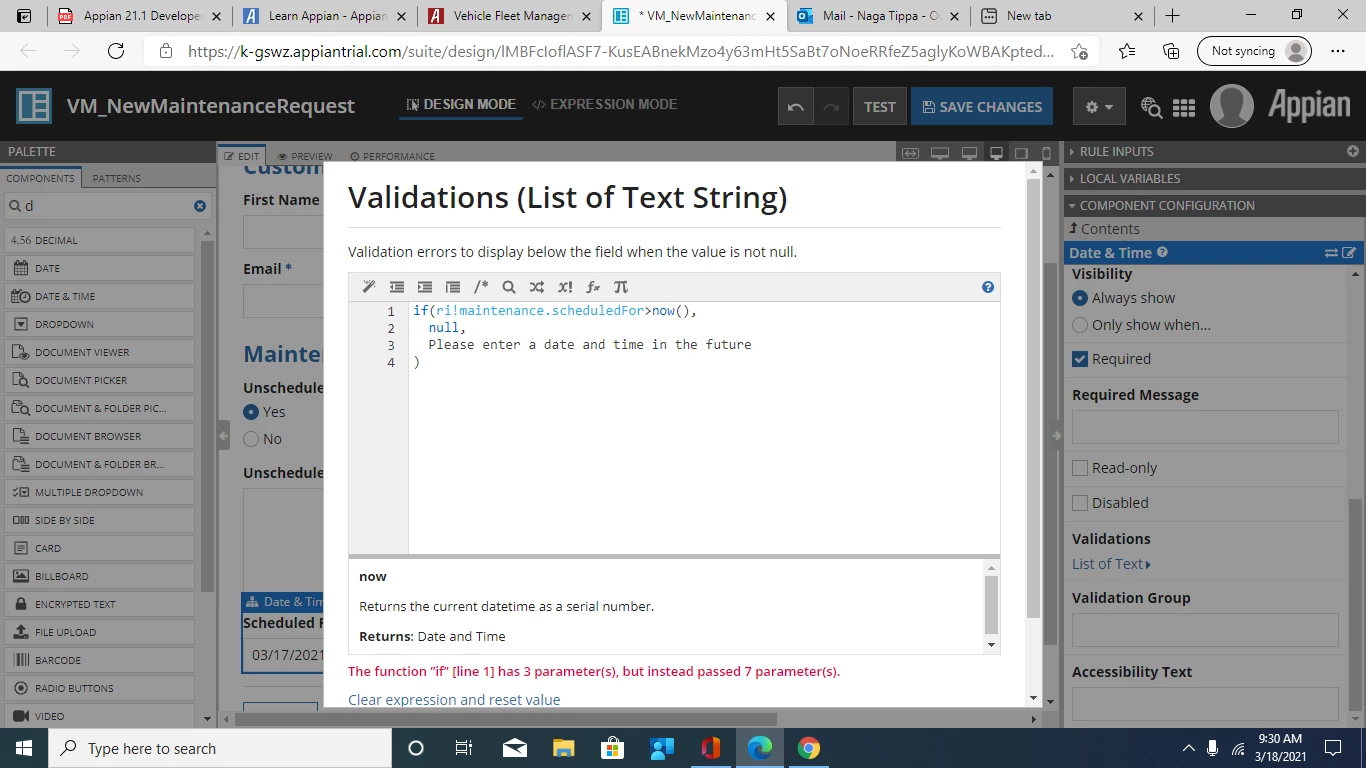Switch to the Preview tab
The width and height of the screenshot is (1366, 768).
coord(305,156)
